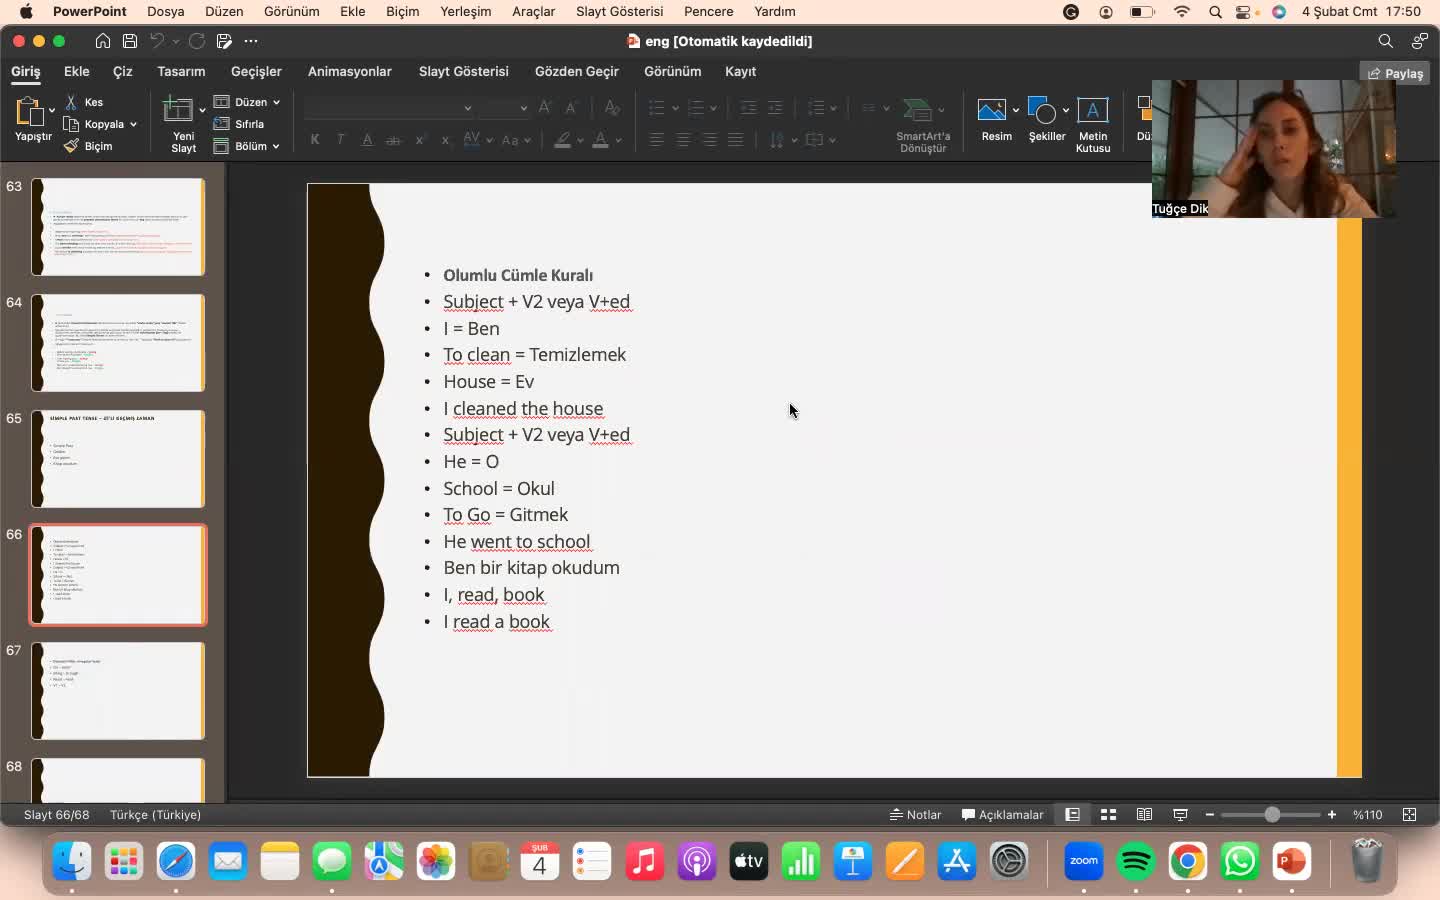Screen dimensions: 1440x900
Task: Open the Tasarım ribbon tab
Action: [x=181, y=72]
